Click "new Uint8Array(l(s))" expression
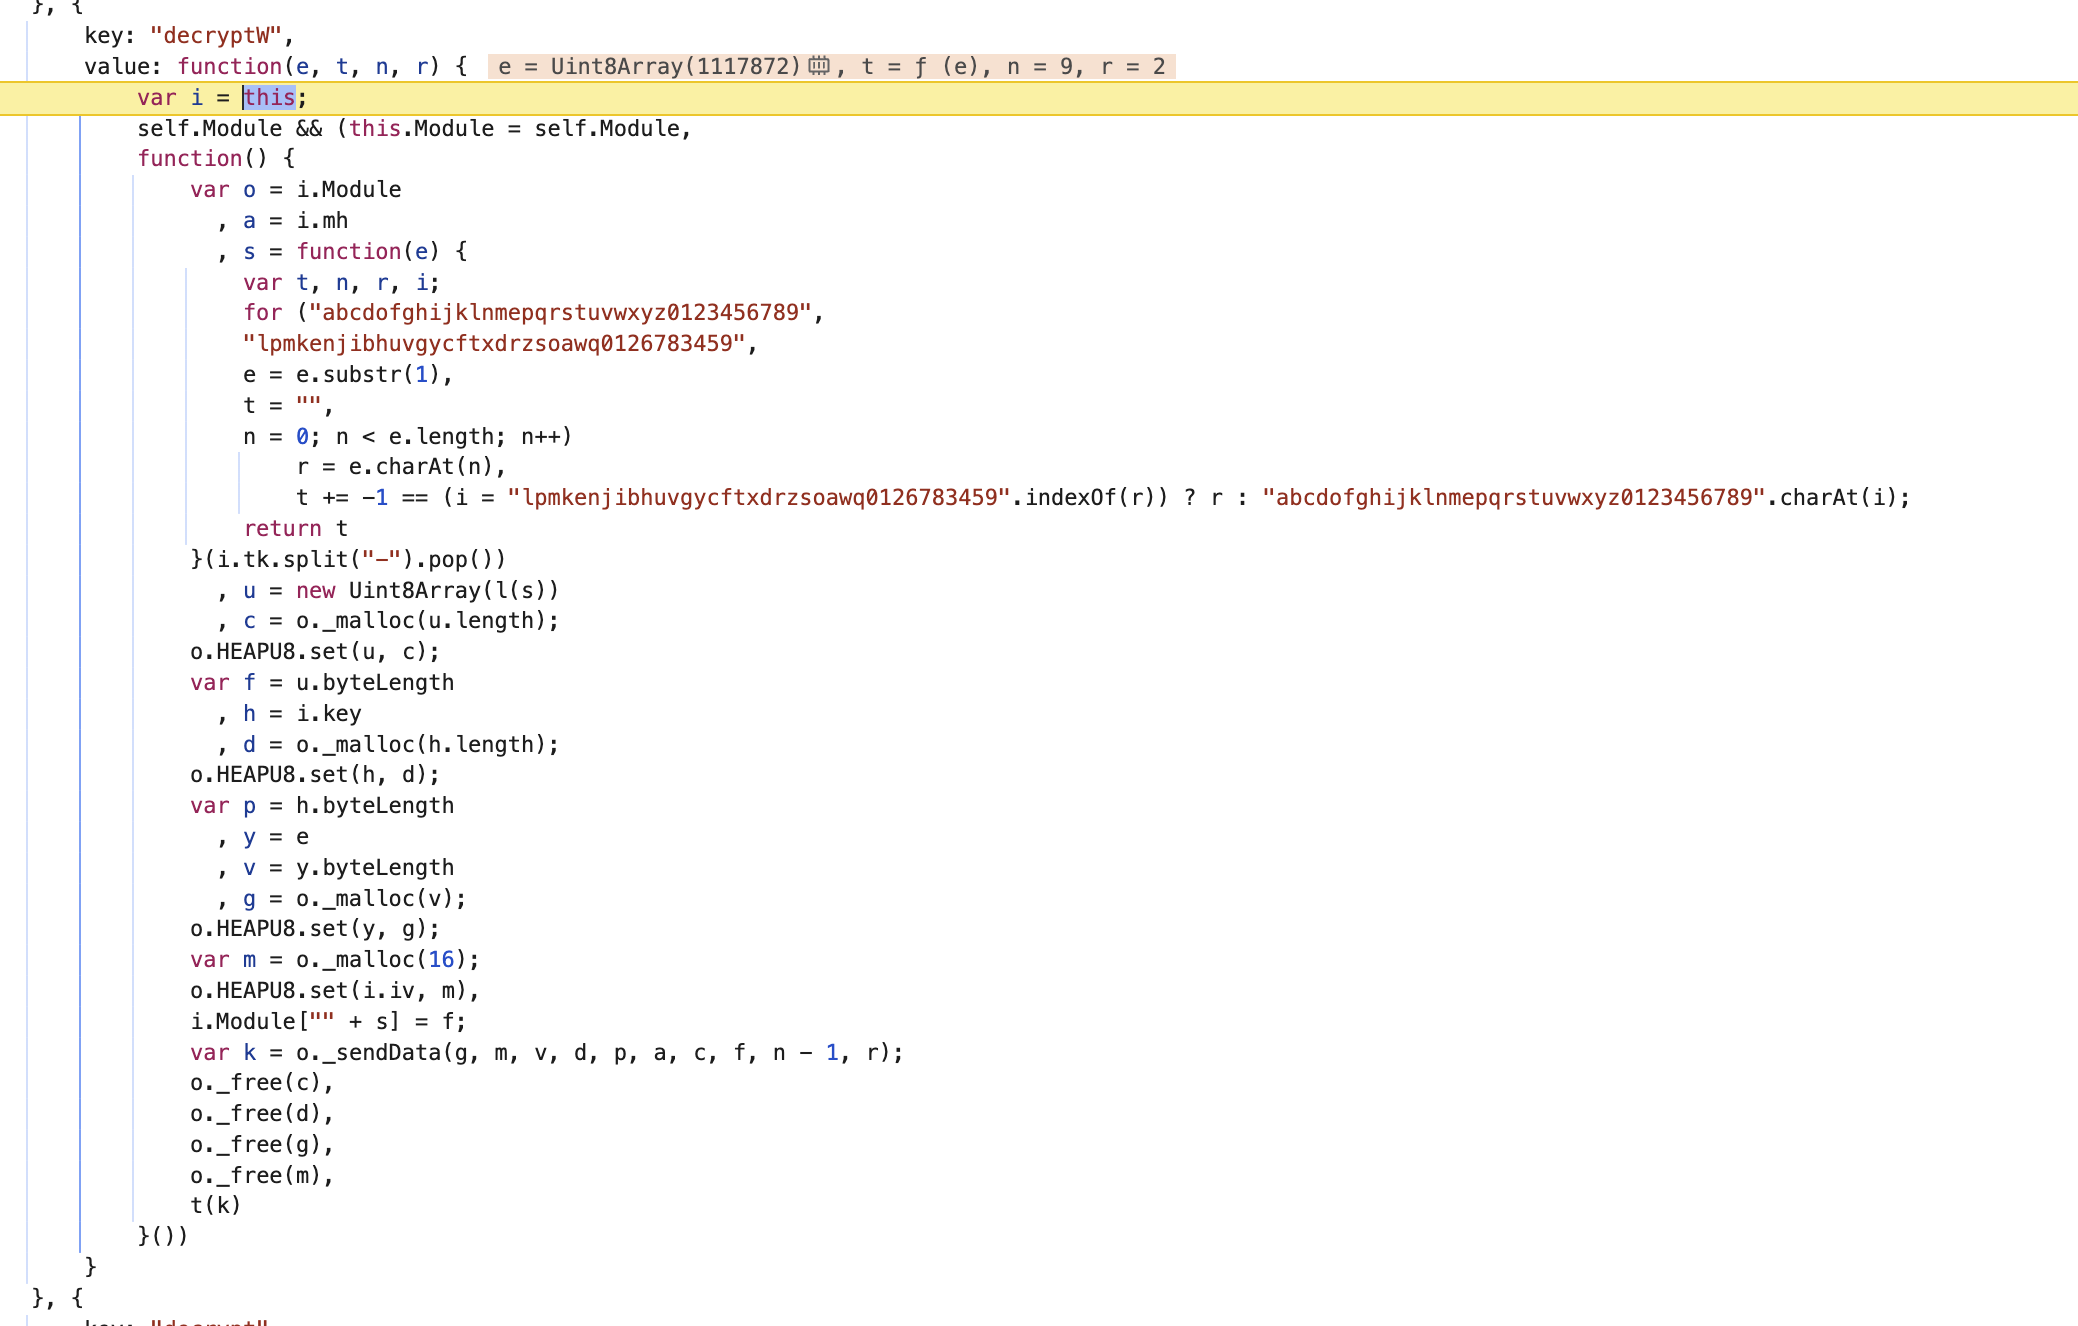Image resolution: width=2078 pixels, height=1326 pixels. (427, 590)
